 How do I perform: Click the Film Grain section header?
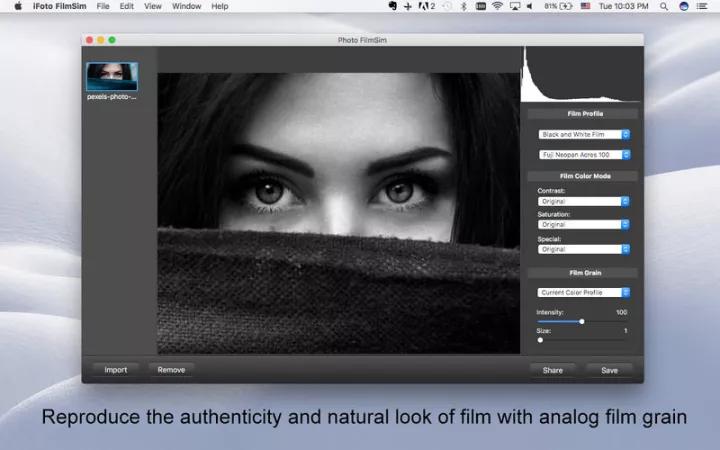click(583, 273)
